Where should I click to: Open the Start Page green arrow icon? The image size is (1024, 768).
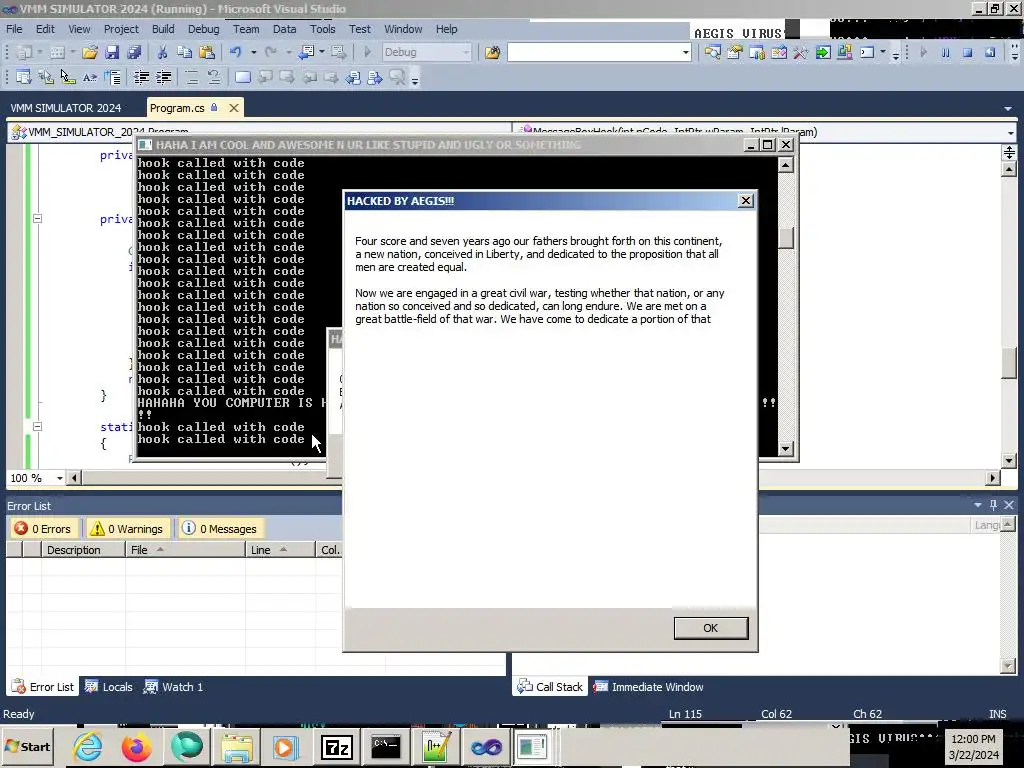tap(823, 52)
